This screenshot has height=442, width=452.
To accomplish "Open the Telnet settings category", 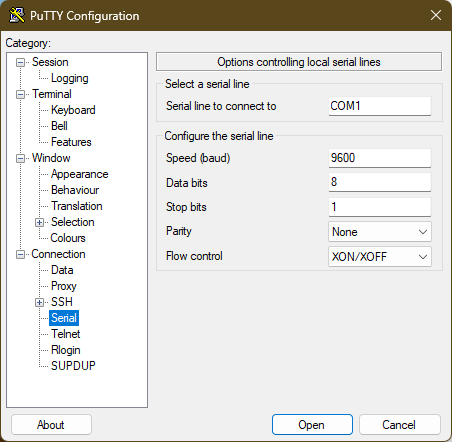I will pyautogui.click(x=66, y=334).
